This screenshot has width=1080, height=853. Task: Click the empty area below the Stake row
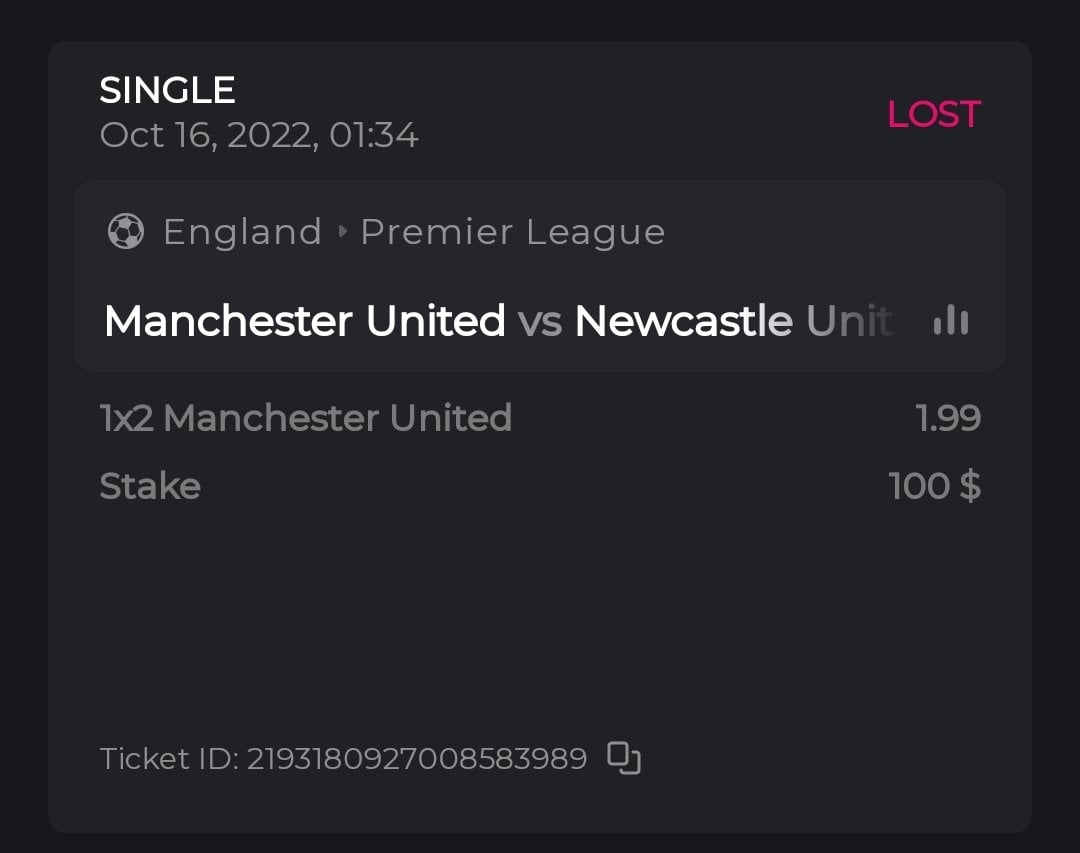(x=540, y=620)
